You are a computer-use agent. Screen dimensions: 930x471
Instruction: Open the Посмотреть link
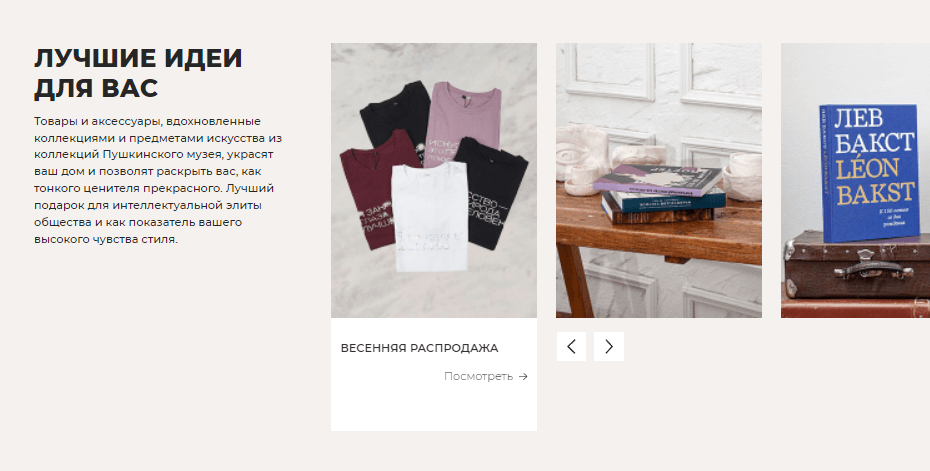(486, 377)
